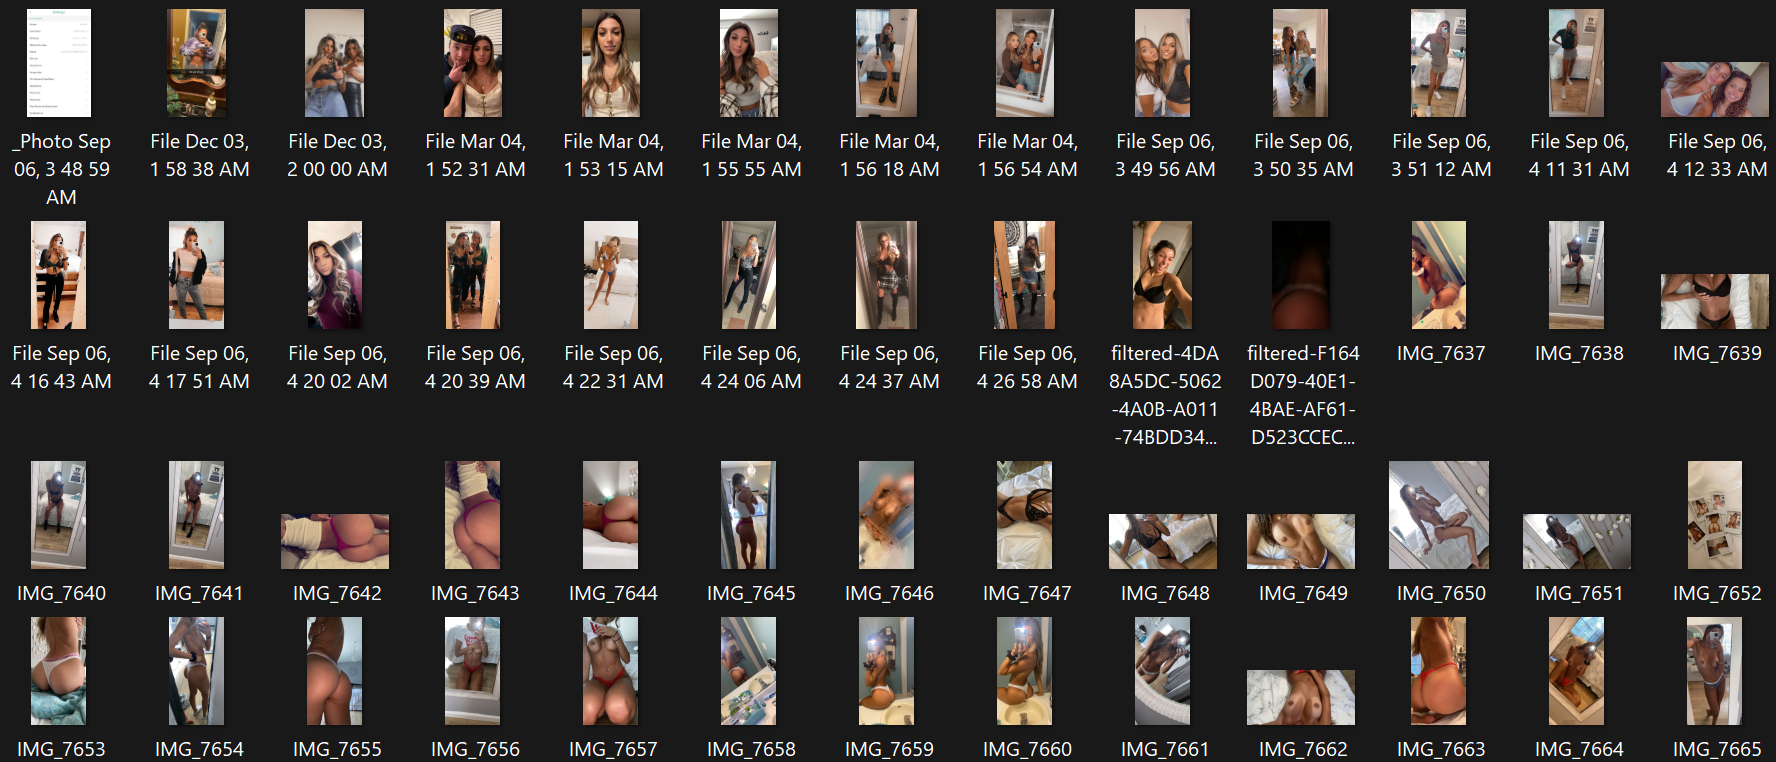Select 'File Sep 06, 4 20 39 AM' item
This screenshot has width=1776, height=762.
(x=473, y=275)
